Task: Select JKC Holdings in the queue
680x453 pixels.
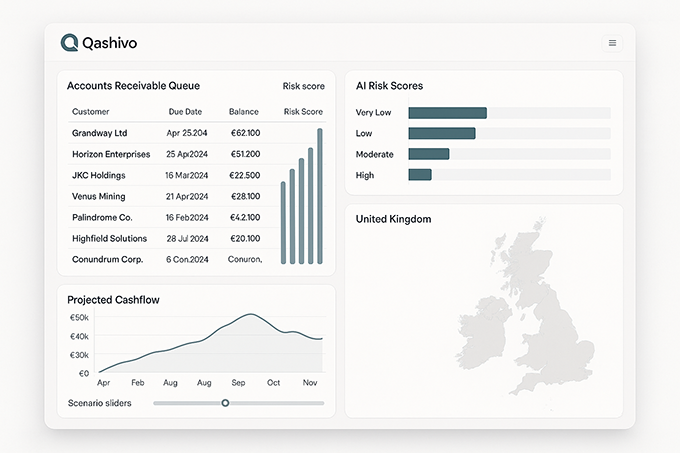Action: [x=99, y=175]
